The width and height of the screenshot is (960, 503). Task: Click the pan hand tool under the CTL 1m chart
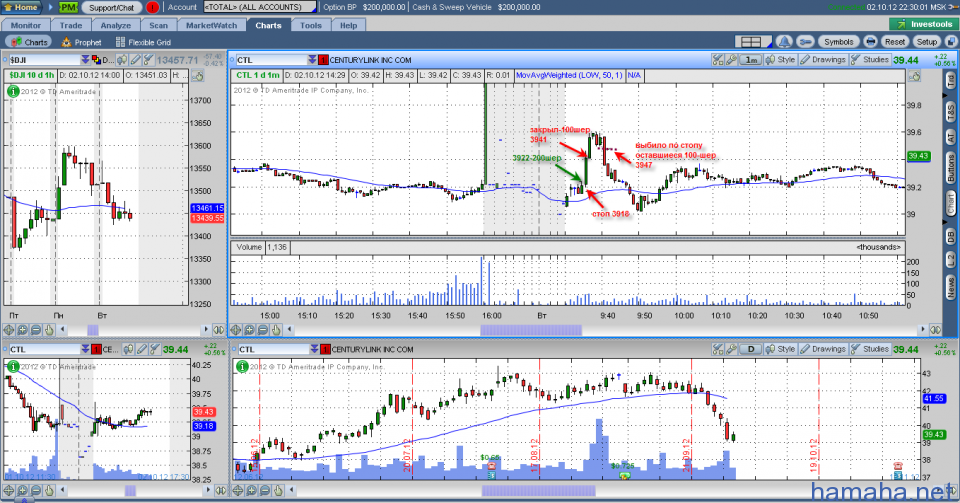click(276, 330)
